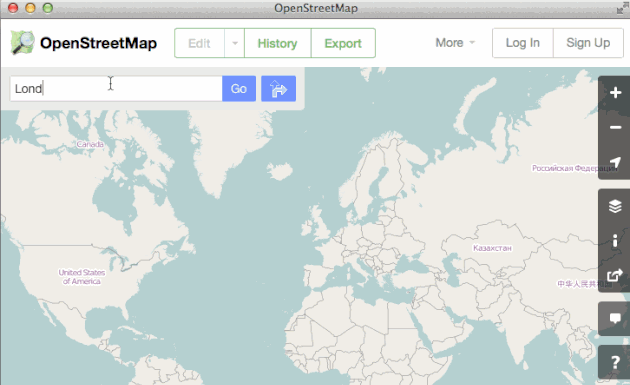The width and height of the screenshot is (630, 385).
Task: Toggle fullscreen arrows in title bar
Action: [x=623, y=7]
